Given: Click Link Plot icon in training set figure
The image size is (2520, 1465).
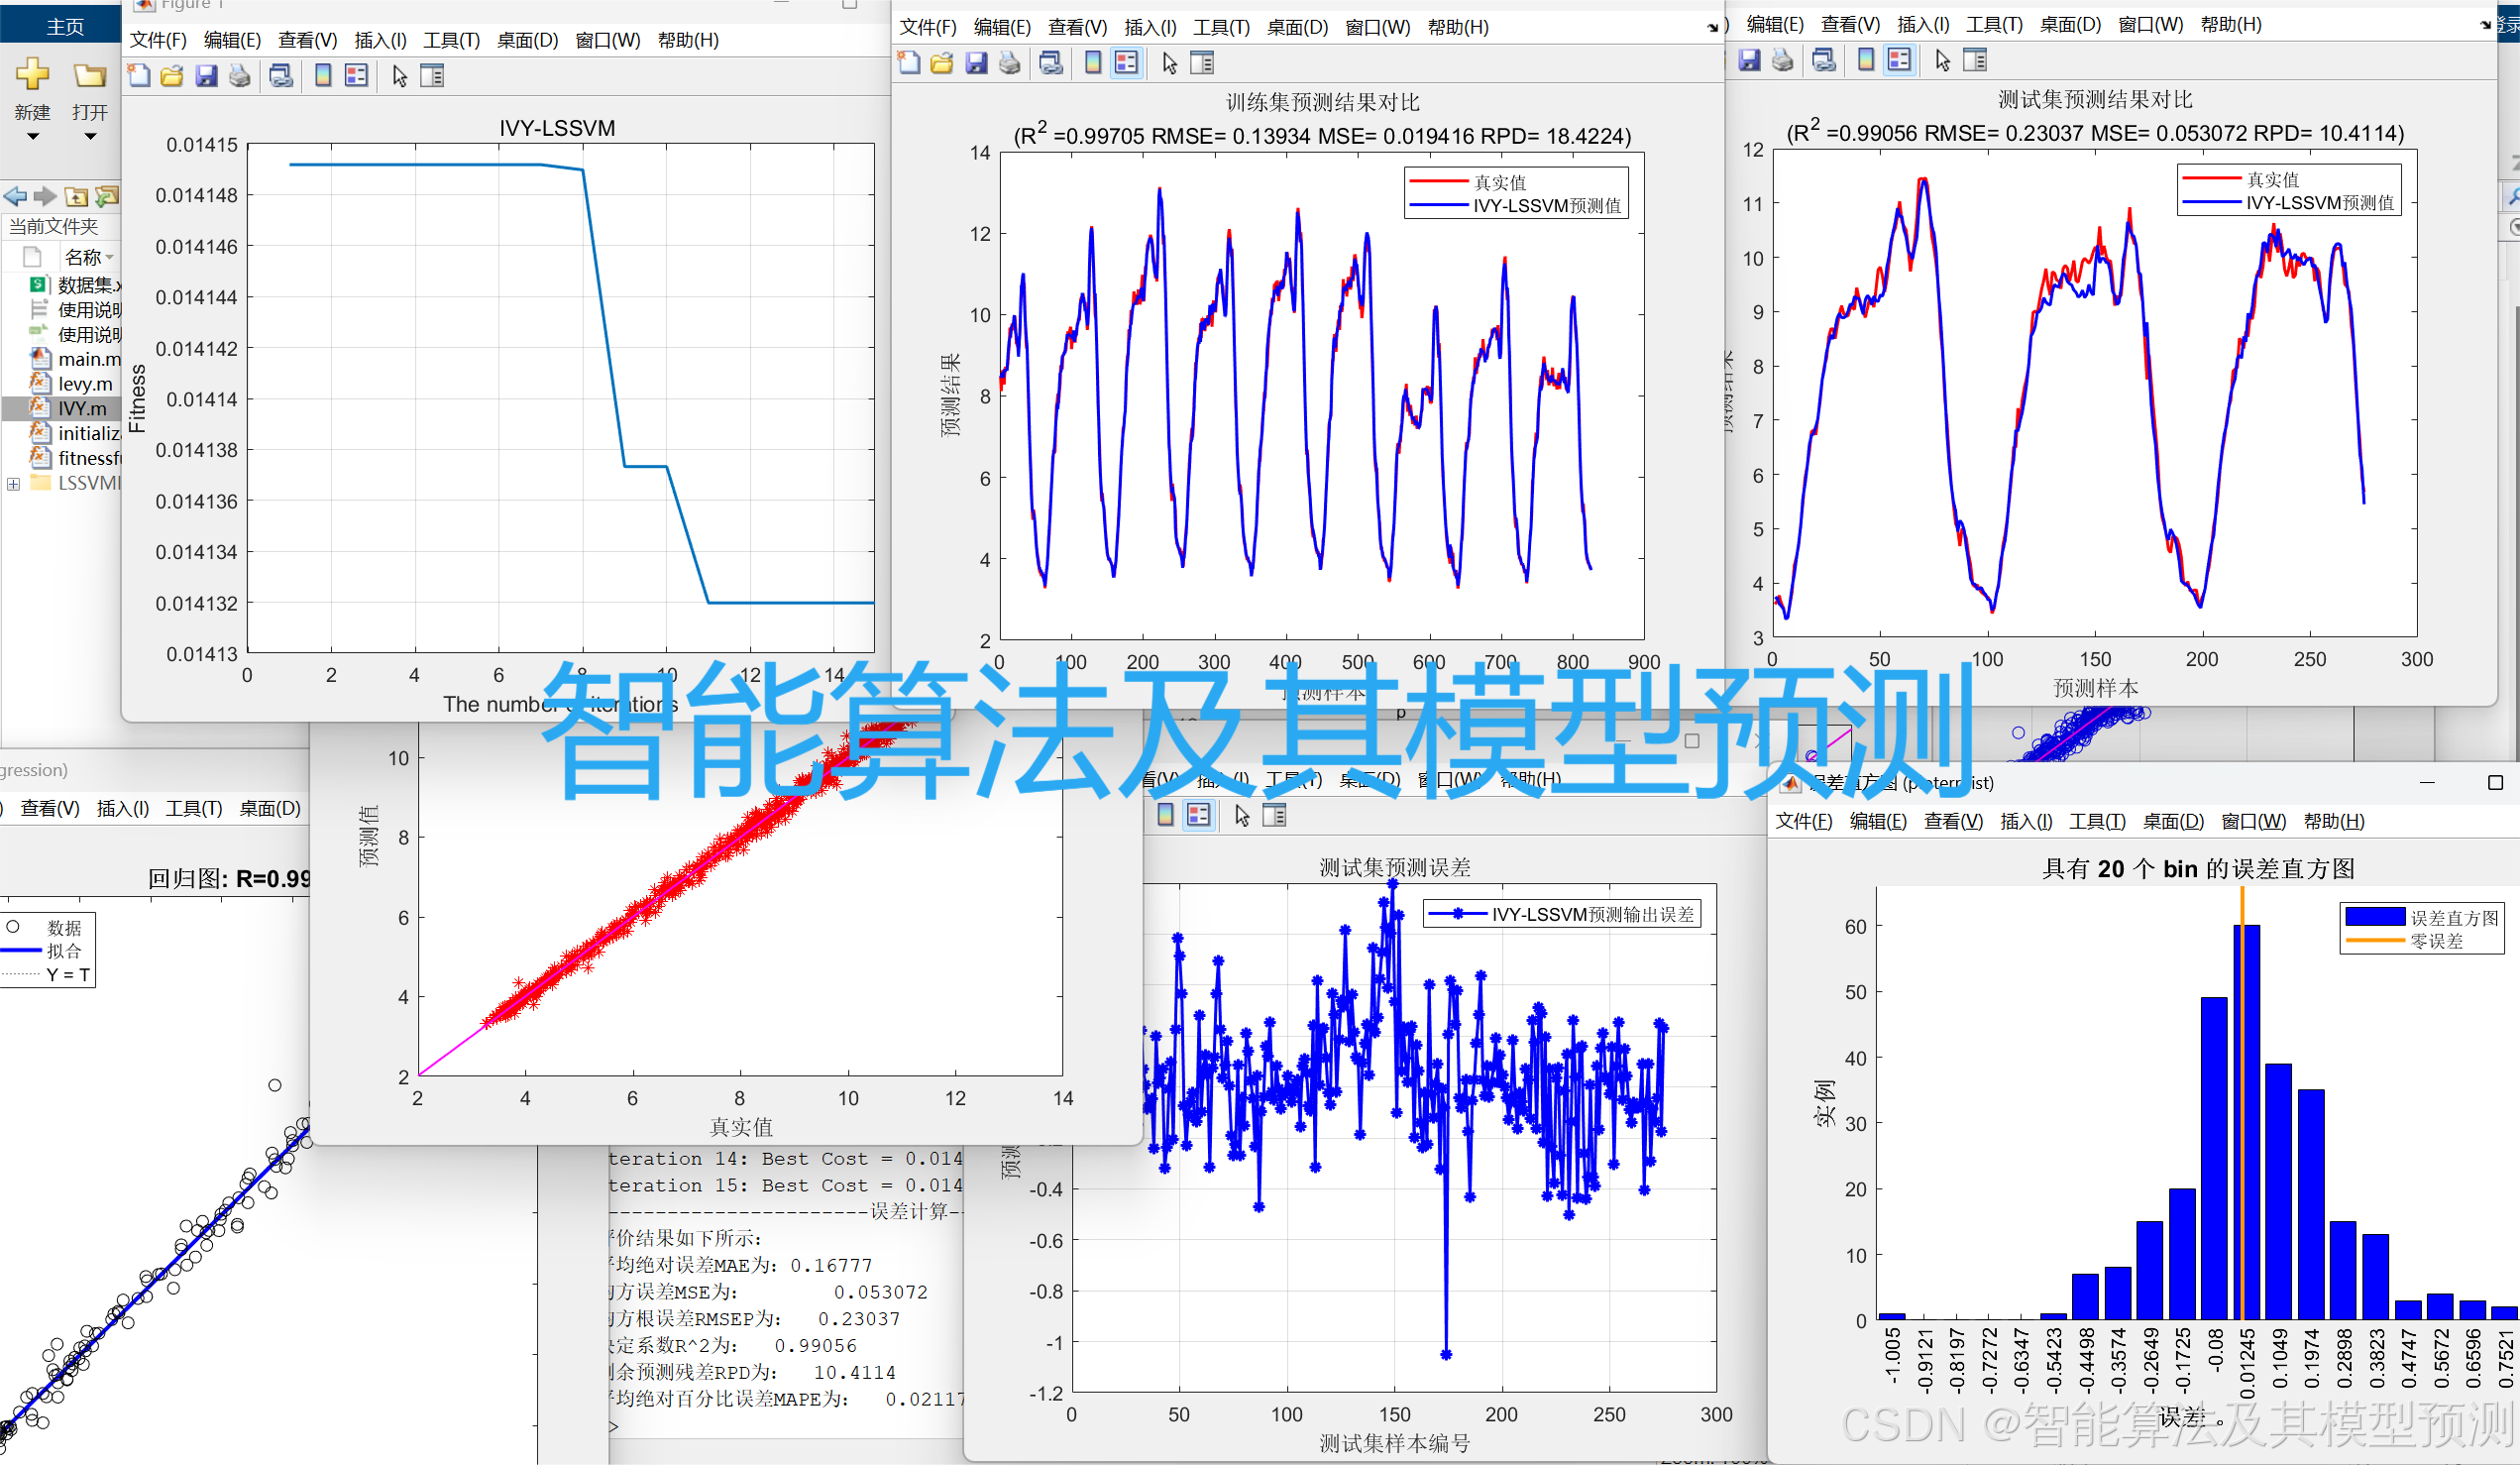Looking at the screenshot, I should coord(1050,64).
